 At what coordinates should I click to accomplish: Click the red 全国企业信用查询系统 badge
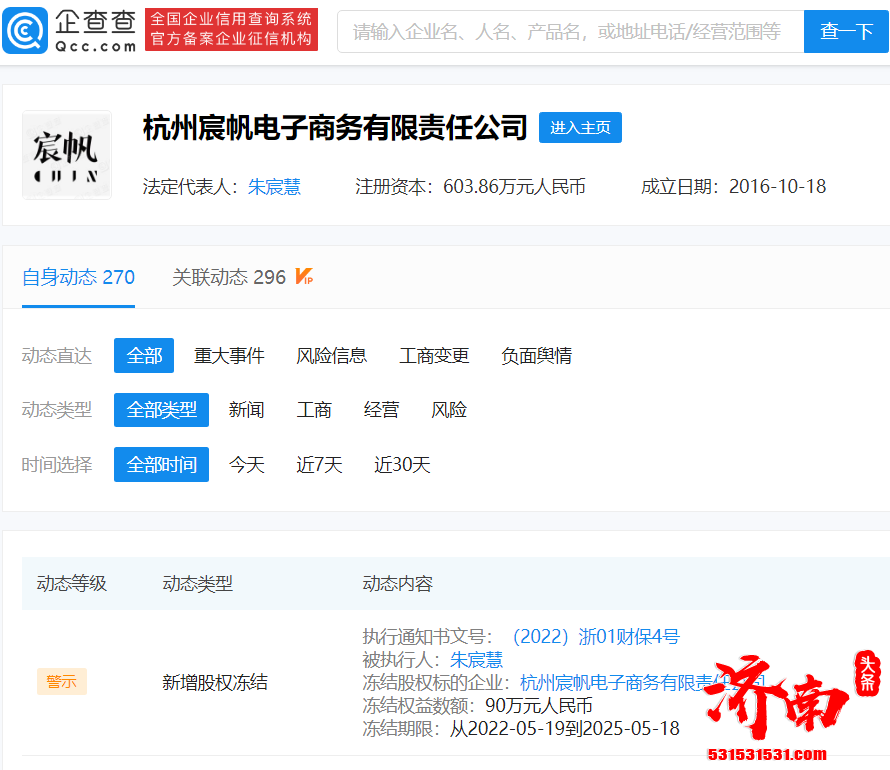click(x=231, y=31)
